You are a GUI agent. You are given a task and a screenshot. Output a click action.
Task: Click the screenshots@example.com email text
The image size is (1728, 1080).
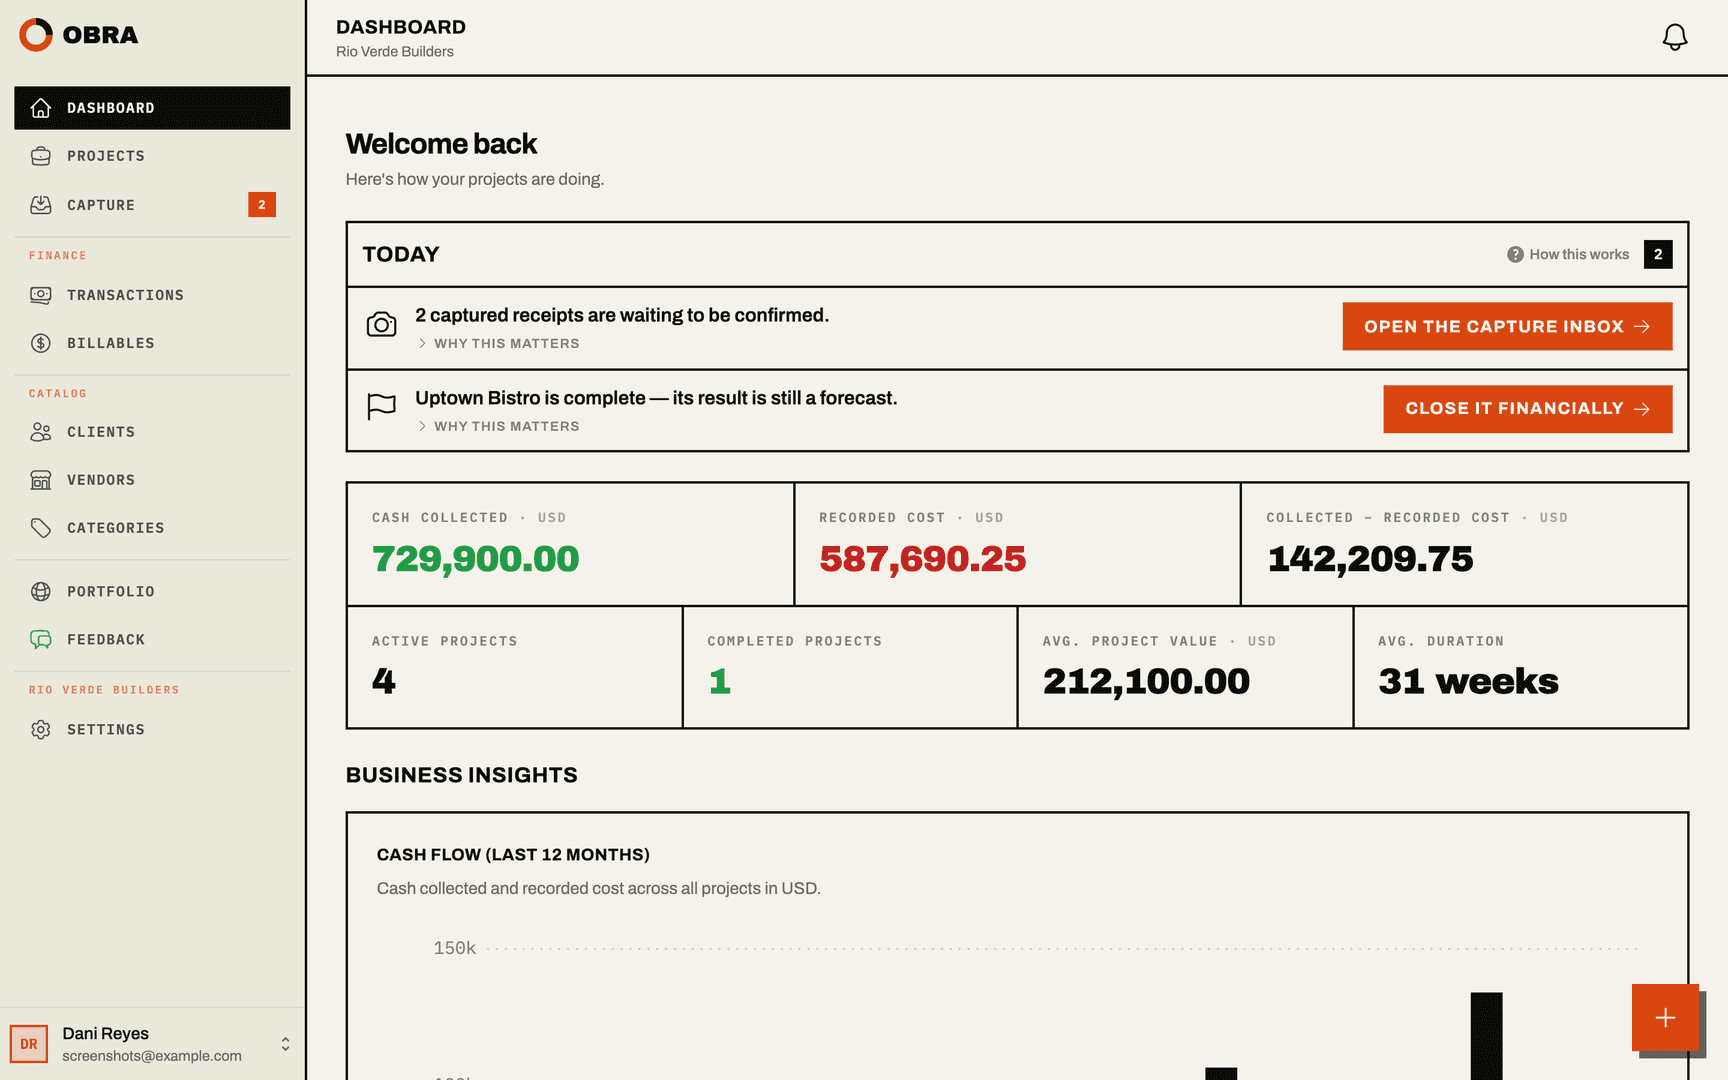[152, 1056]
